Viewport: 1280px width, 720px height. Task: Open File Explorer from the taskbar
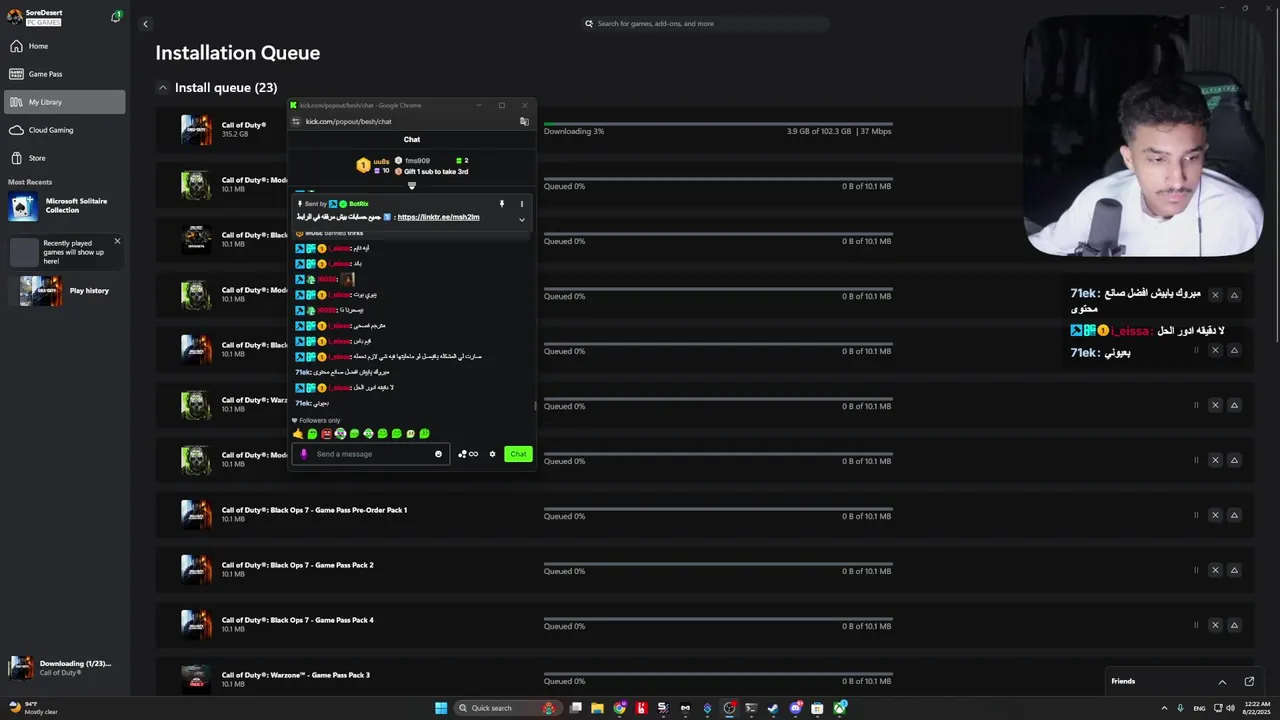click(x=598, y=708)
